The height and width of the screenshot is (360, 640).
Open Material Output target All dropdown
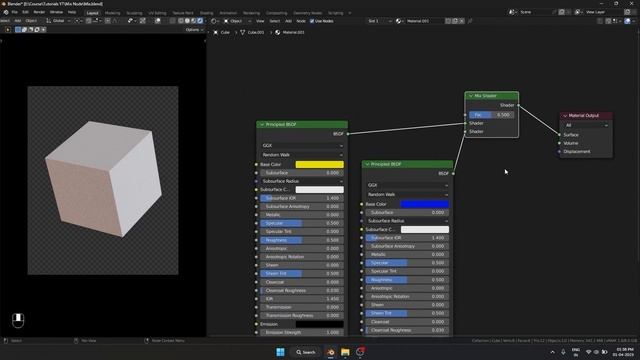(x=586, y=125)
